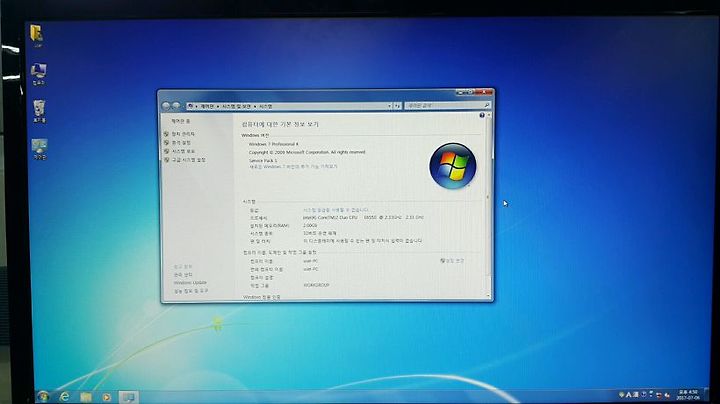Screen dimensions: 720x404
Task: Open the clock and date in tray
Action: click(x=687, y=395)
